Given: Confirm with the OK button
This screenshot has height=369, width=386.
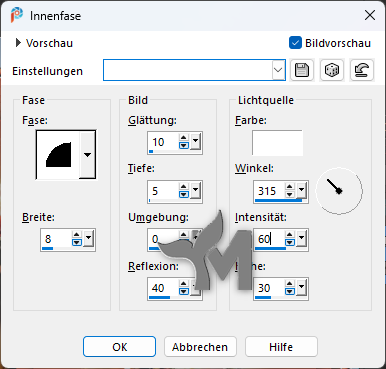Looking at the screenshot, I should pos(119,347).
